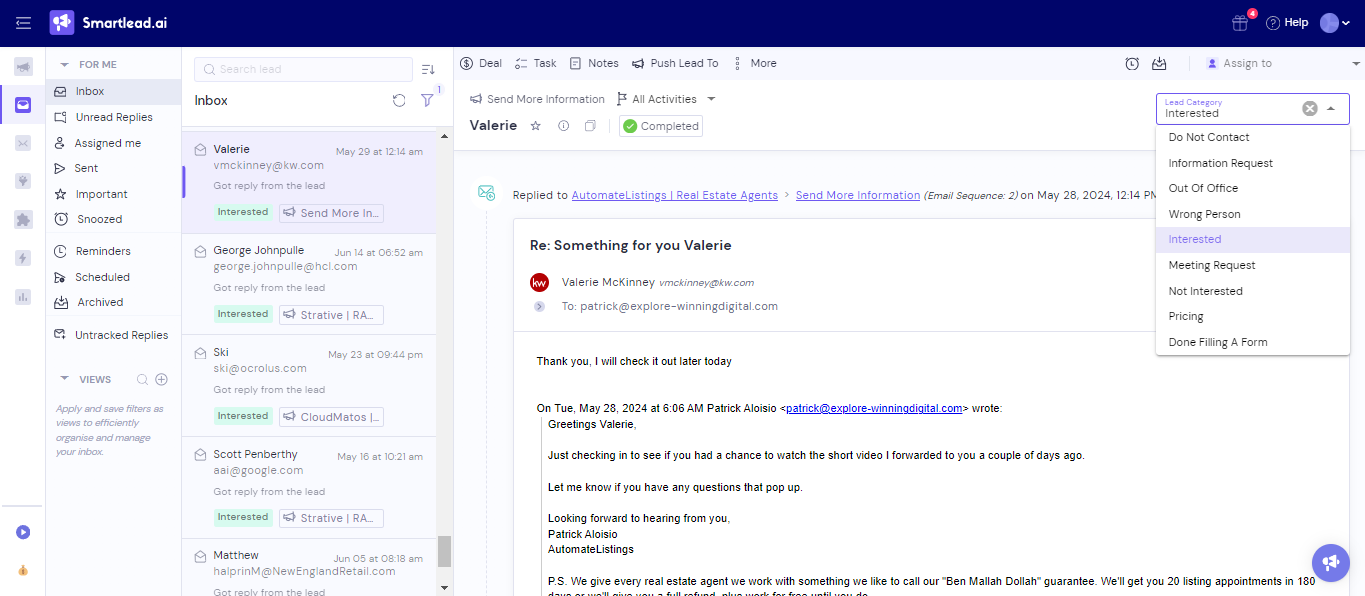The height and width of the screenshot is (596, 1365).
Task: Click the Task toolbar button
Action: (535, 63)
